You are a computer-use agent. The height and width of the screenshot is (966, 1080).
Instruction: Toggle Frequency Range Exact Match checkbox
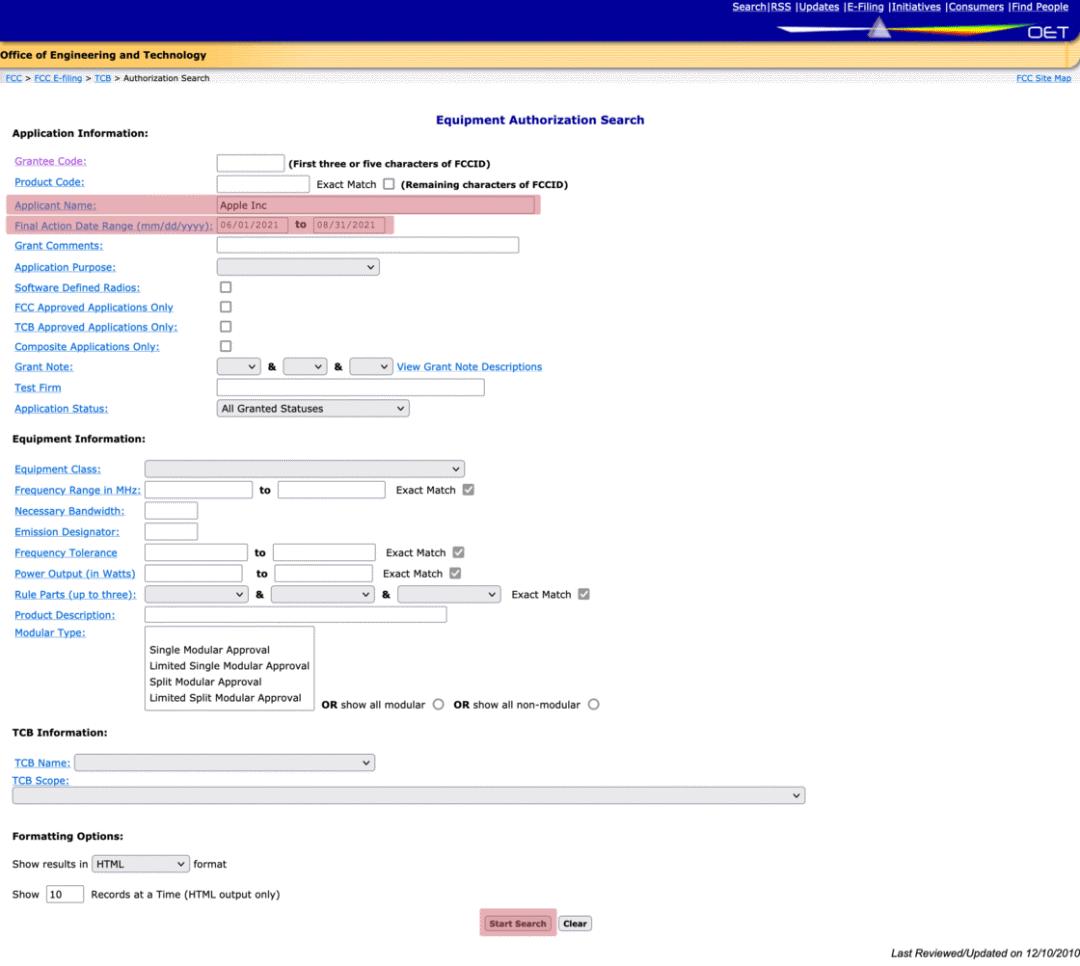(468, 489)
